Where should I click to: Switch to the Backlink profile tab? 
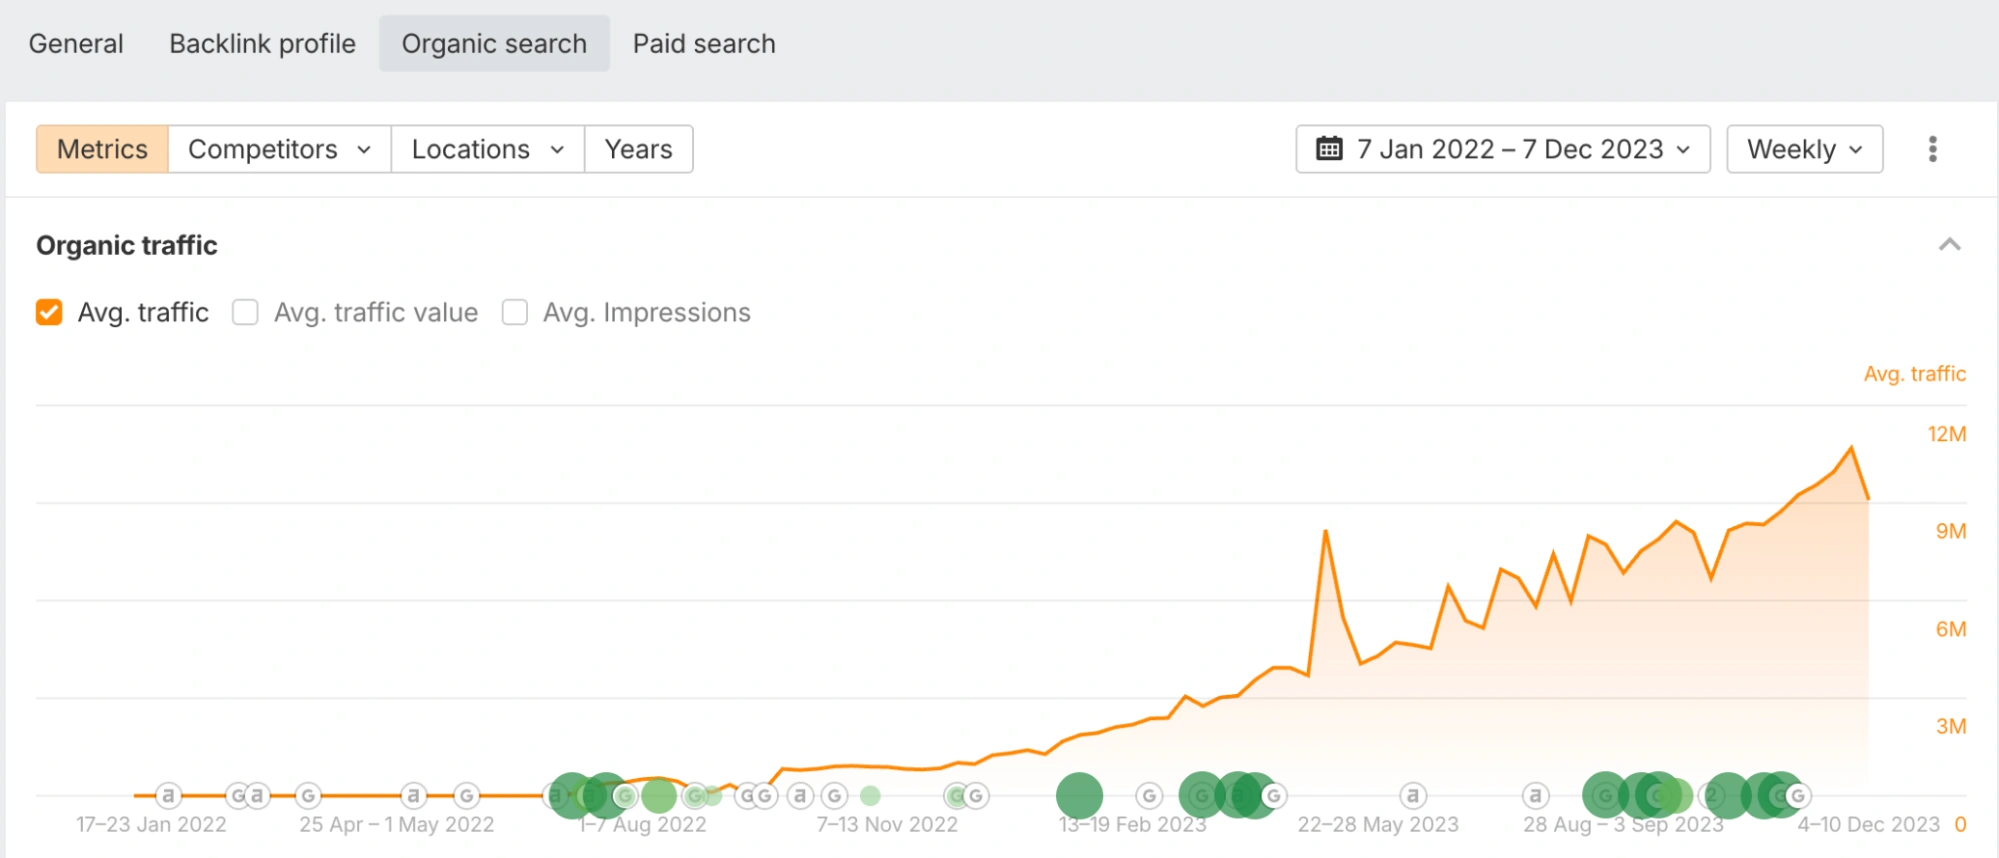tap(262, 44)
